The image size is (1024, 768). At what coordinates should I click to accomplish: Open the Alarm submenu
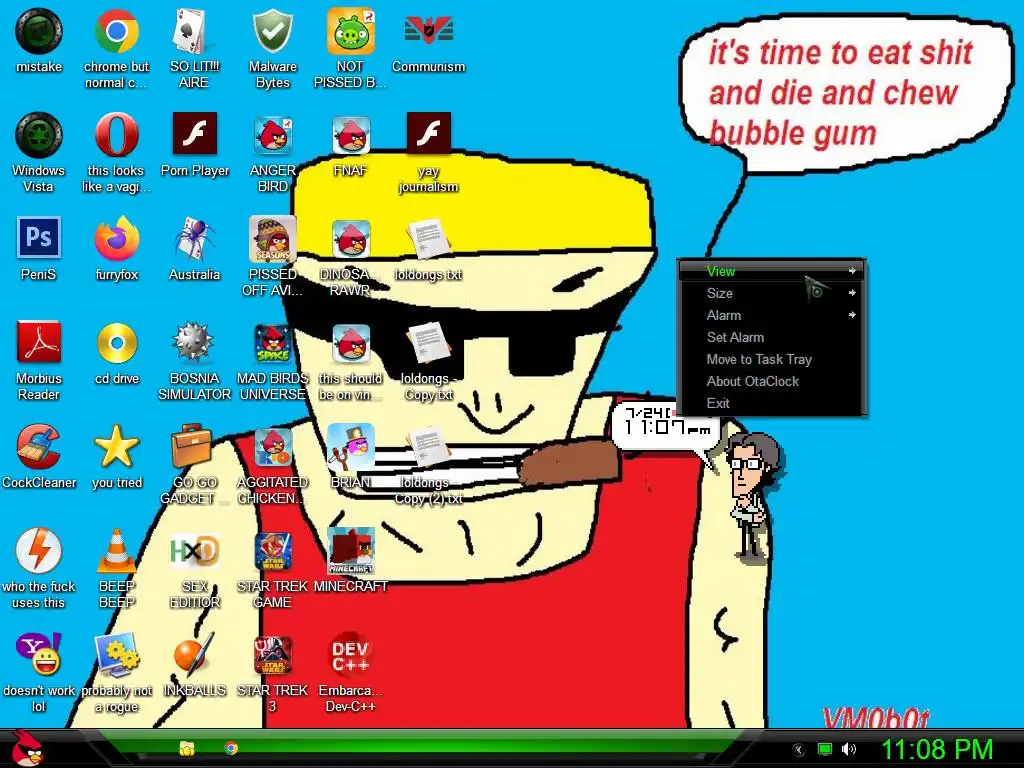point(772,315)
